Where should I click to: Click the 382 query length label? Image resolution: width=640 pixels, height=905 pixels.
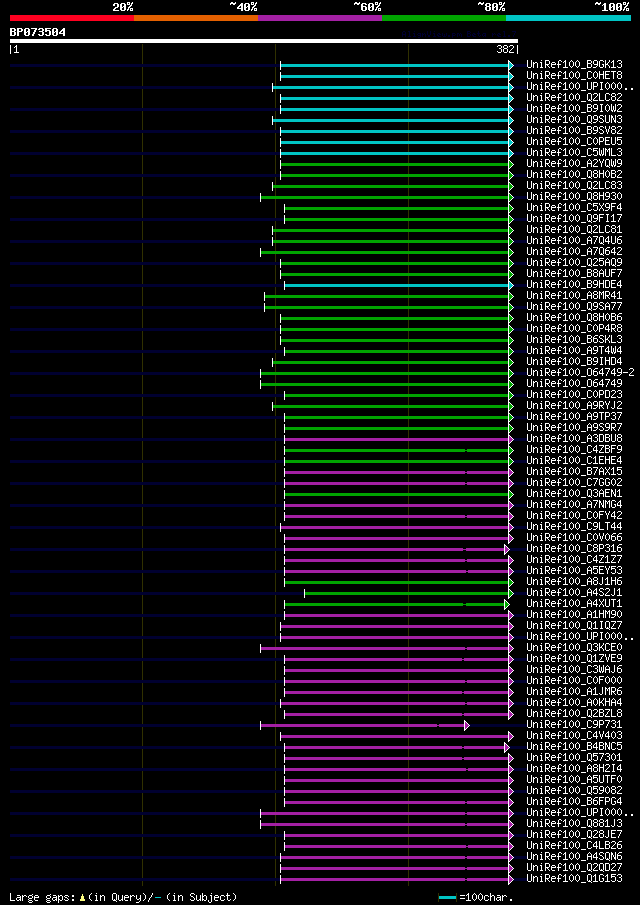point(506,50)
